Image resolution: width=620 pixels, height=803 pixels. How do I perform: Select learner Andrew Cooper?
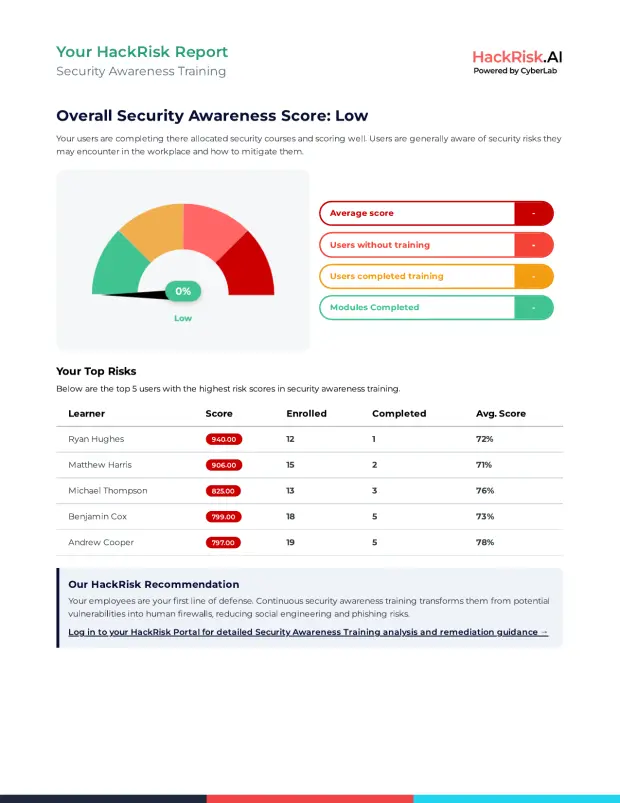pos(101,542)
